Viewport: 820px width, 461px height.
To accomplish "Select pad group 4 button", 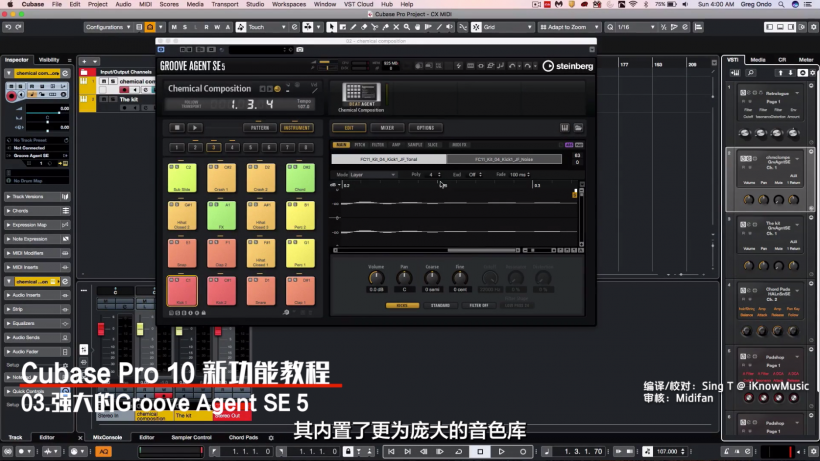I will coord(232,147).
